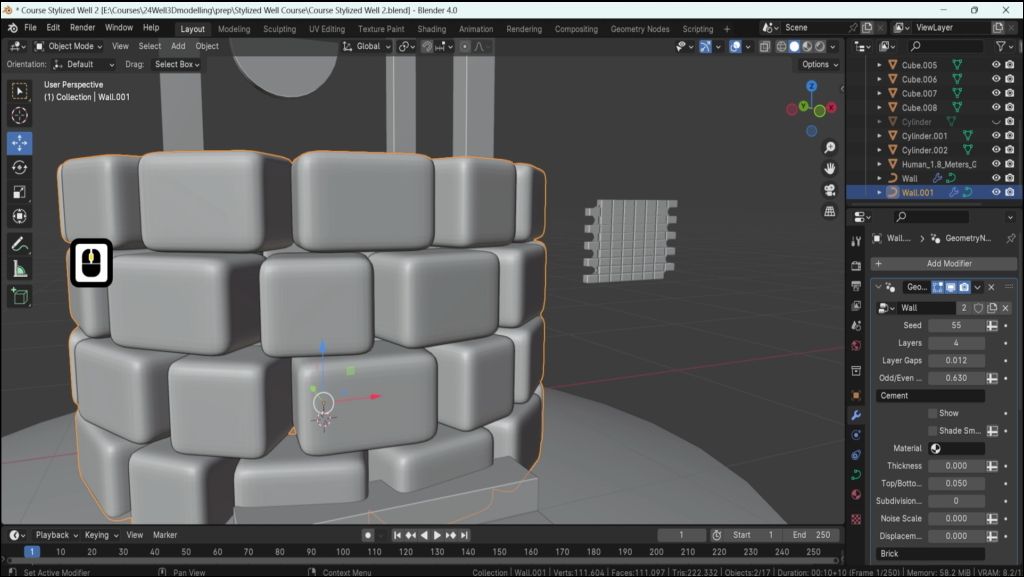1024x577 pixels.
Task: Disable Cube.008 in renders
Action: click(1010, 107)
